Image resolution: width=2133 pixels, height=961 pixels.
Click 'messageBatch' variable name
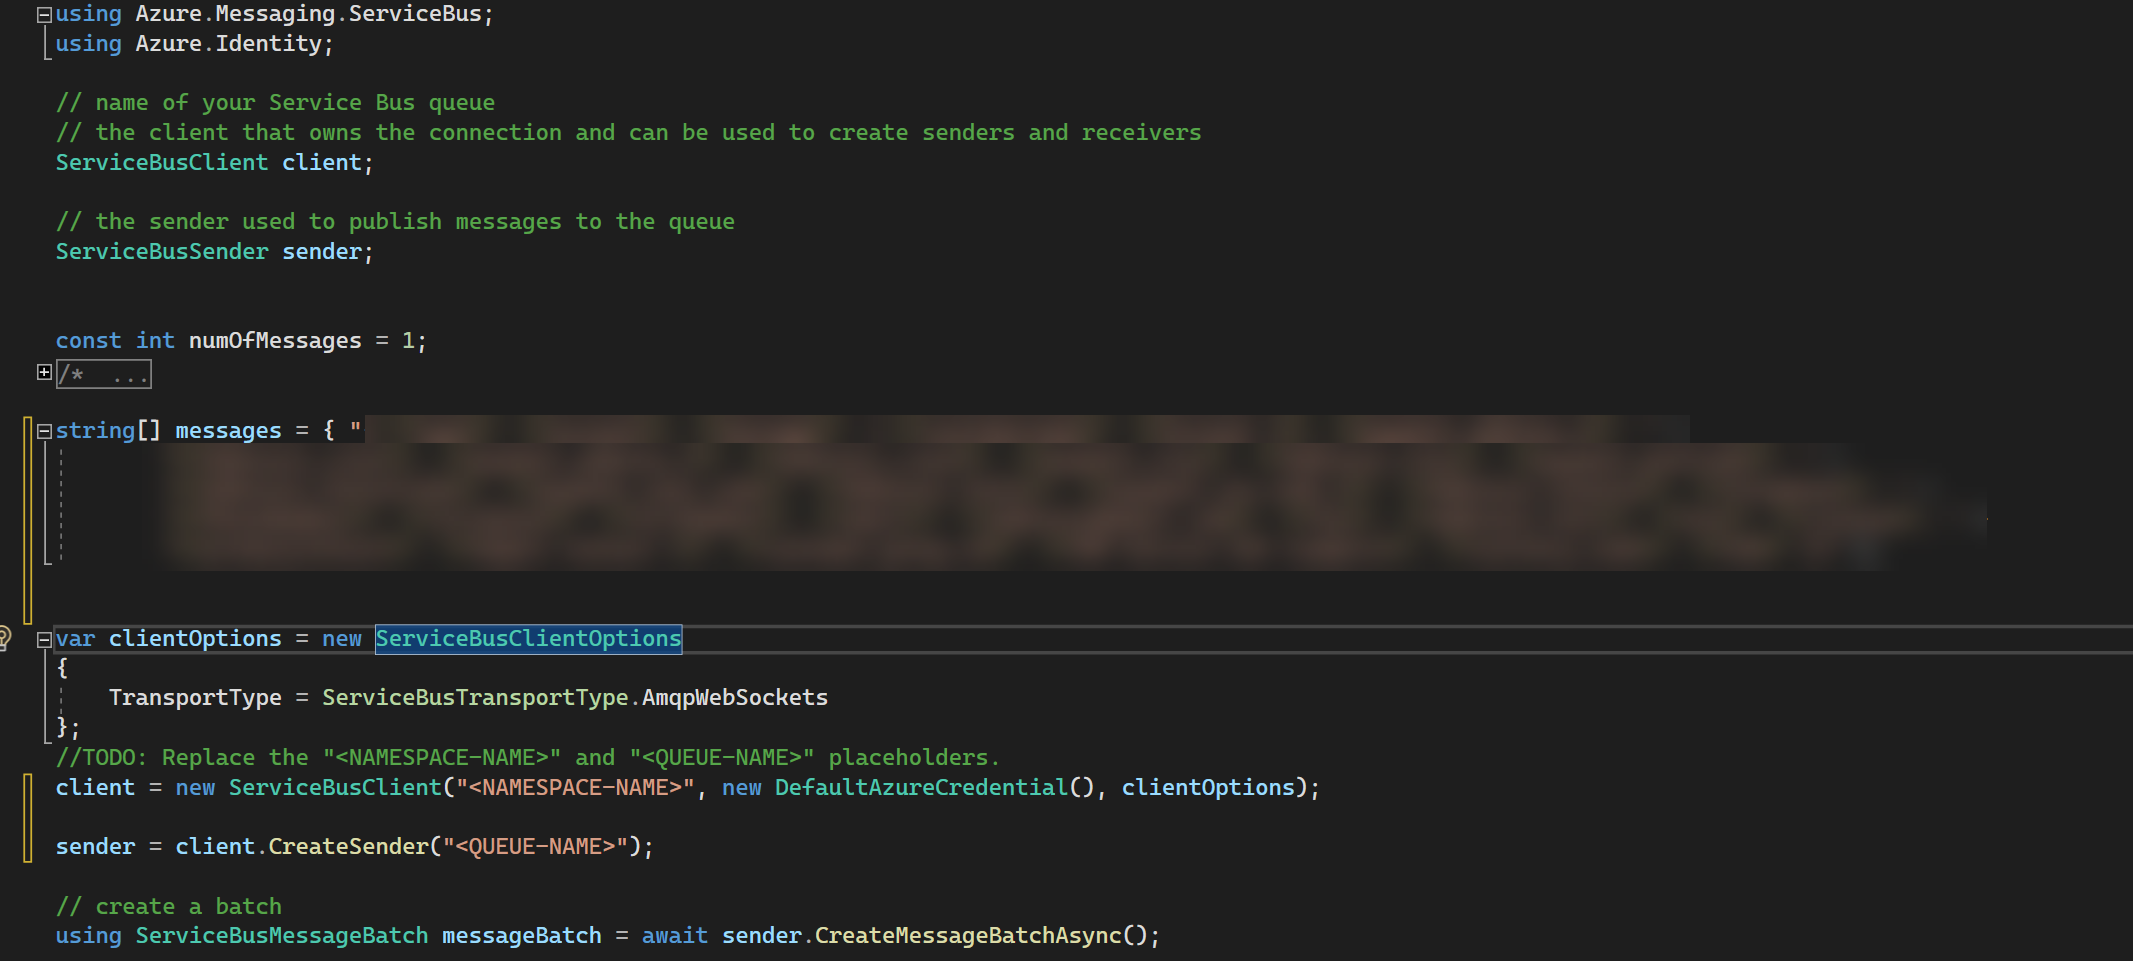point(522,936)
